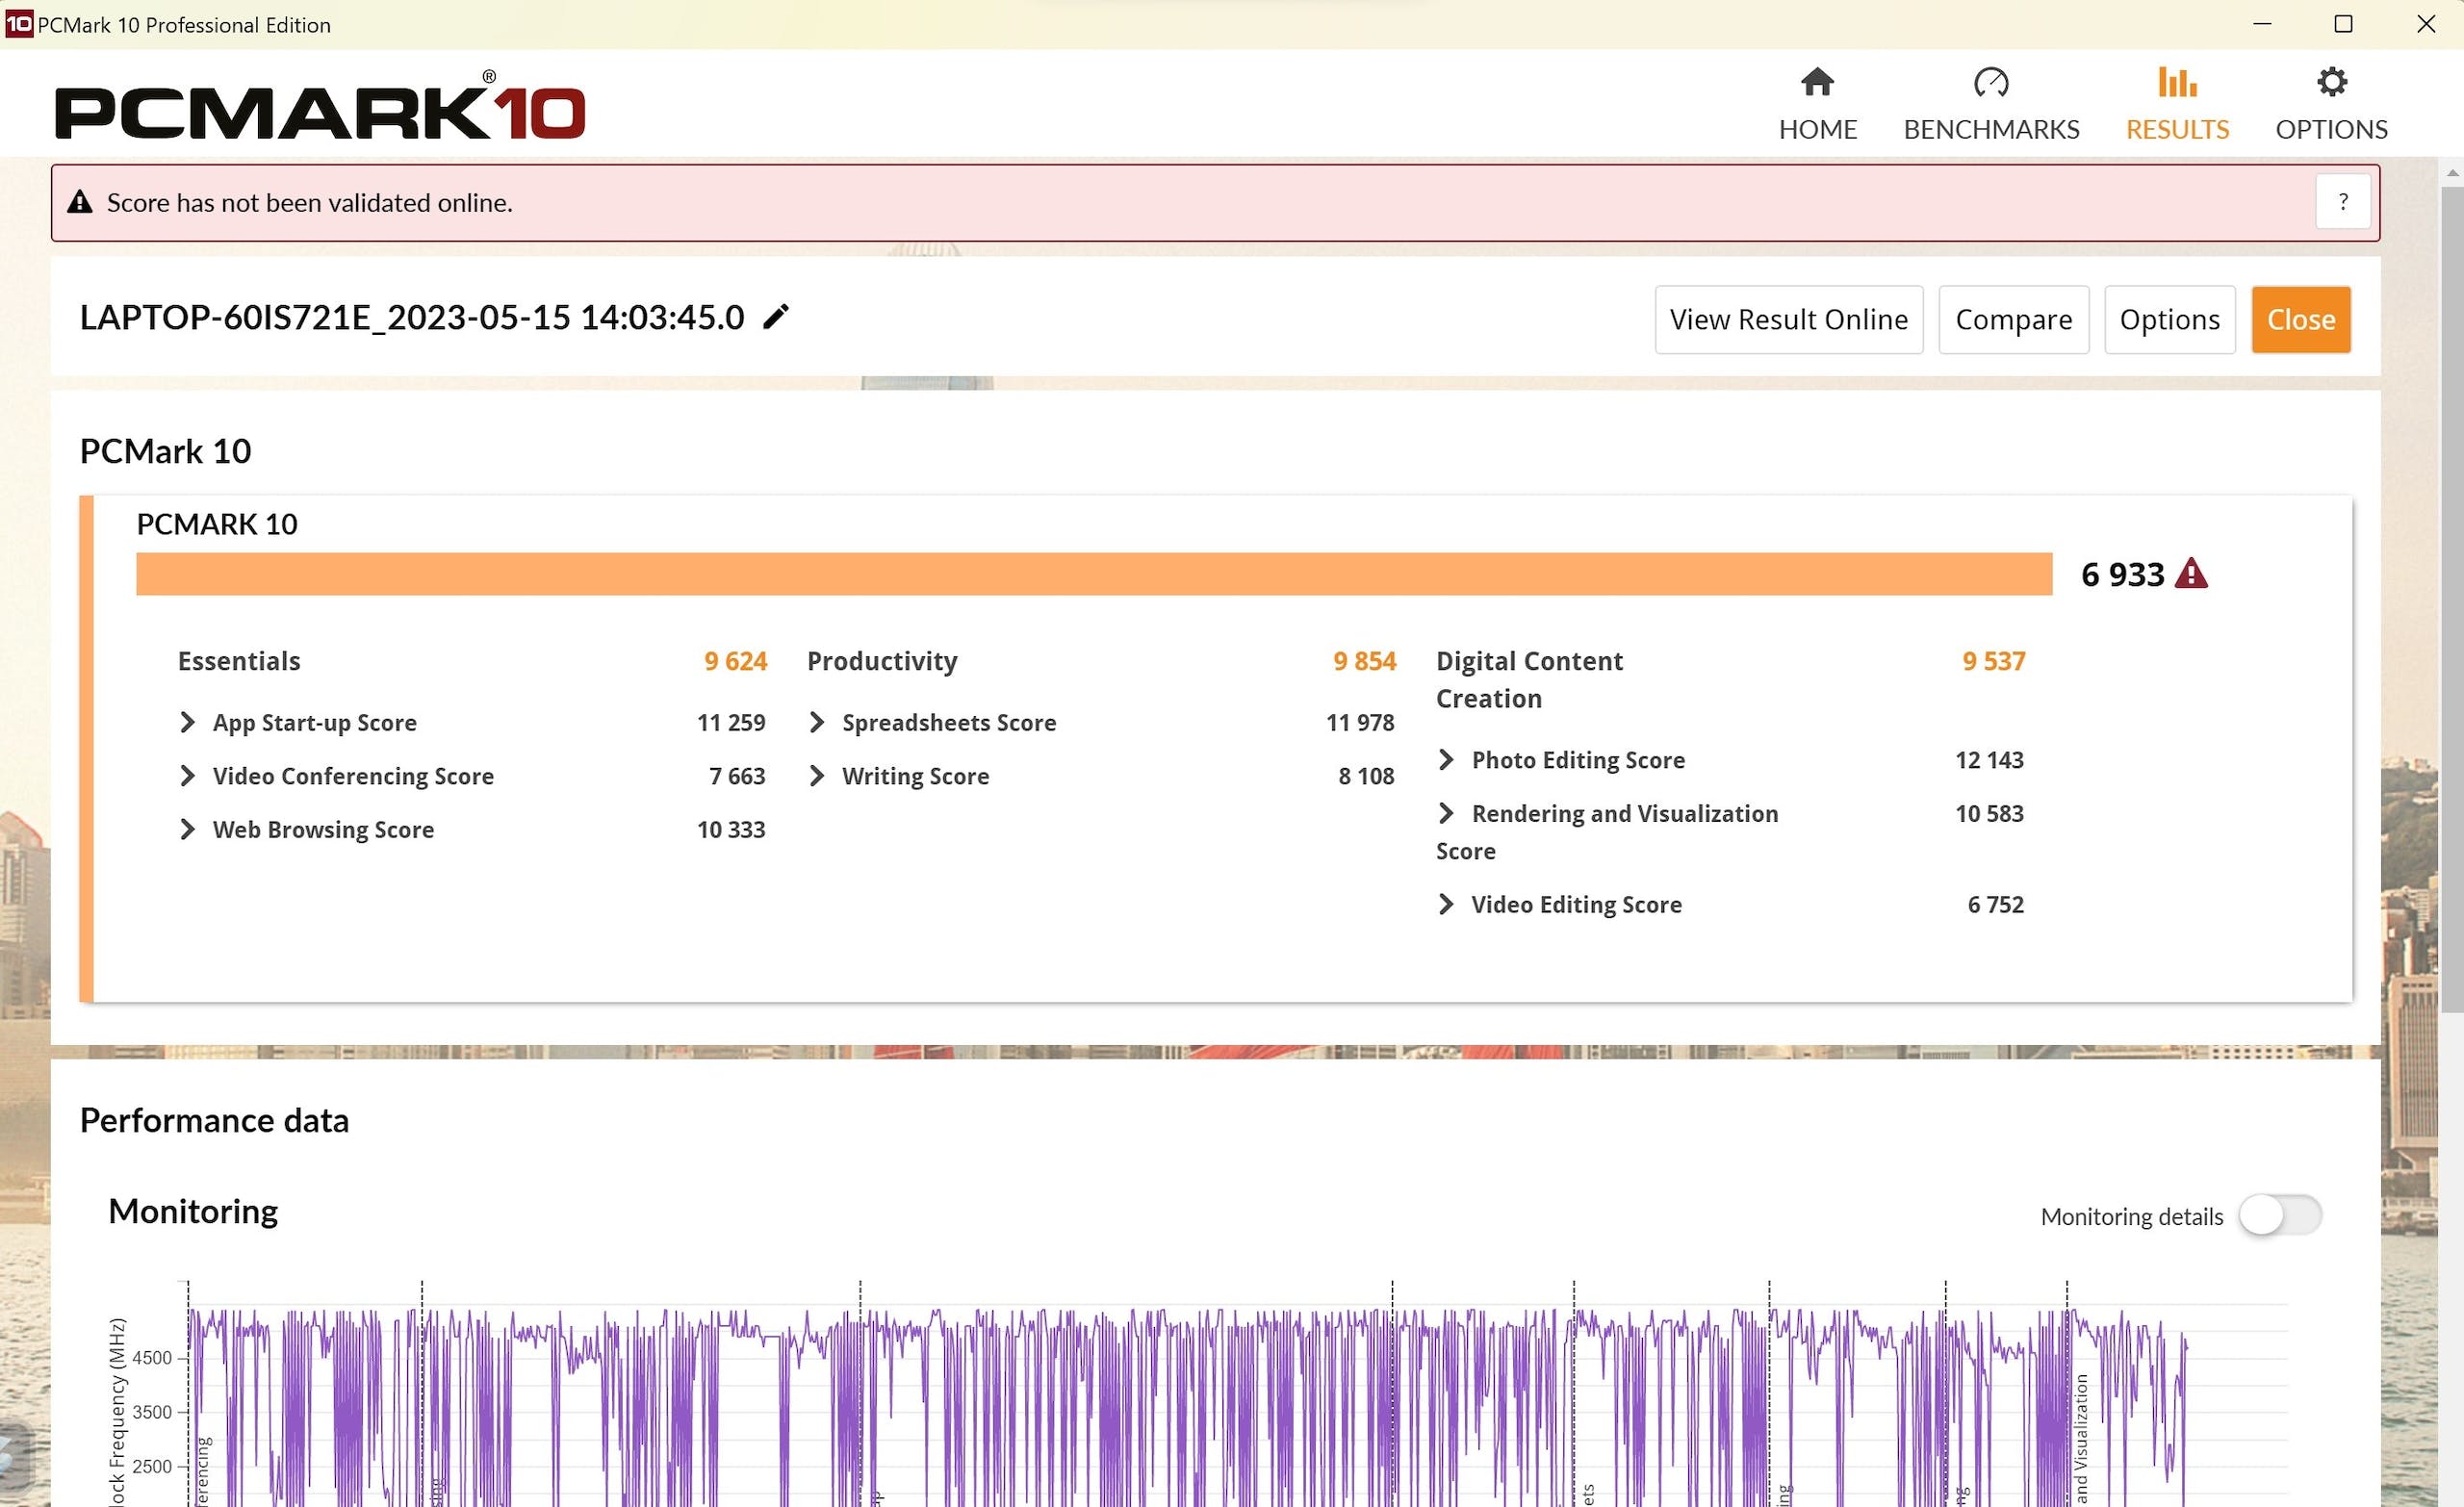Expand Writing Score details
Screen dimensions: 2464x1507
tap(816, 776)
